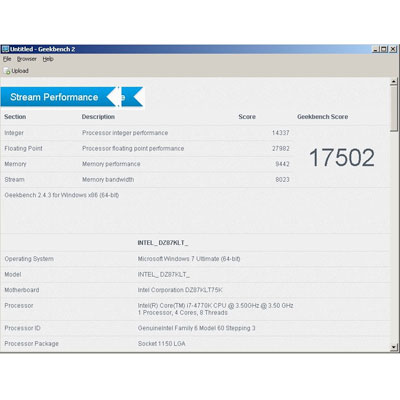Image resolution: width=400 pixels, height=400 pixels.
Task: Click the Core i7-4770K CPU value
Action: [x=216, y=305]
